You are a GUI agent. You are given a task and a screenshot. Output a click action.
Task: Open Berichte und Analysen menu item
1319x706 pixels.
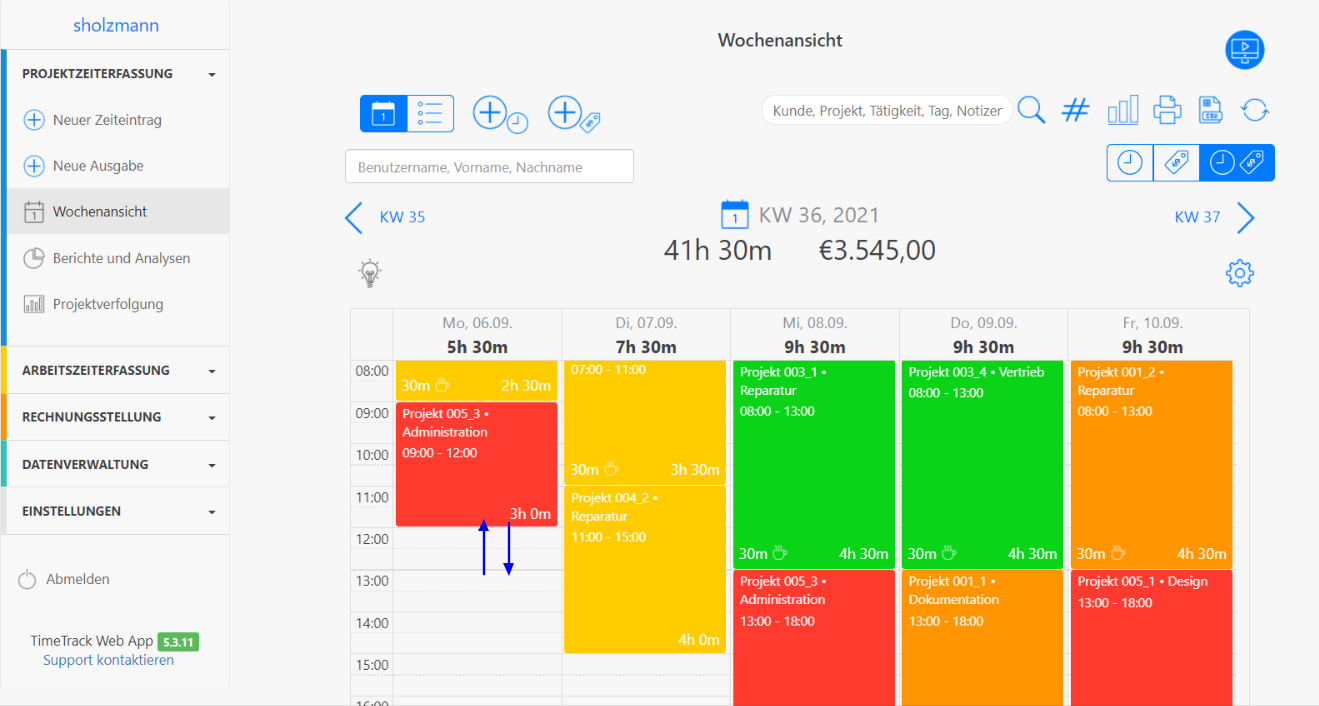pos(120,258)
